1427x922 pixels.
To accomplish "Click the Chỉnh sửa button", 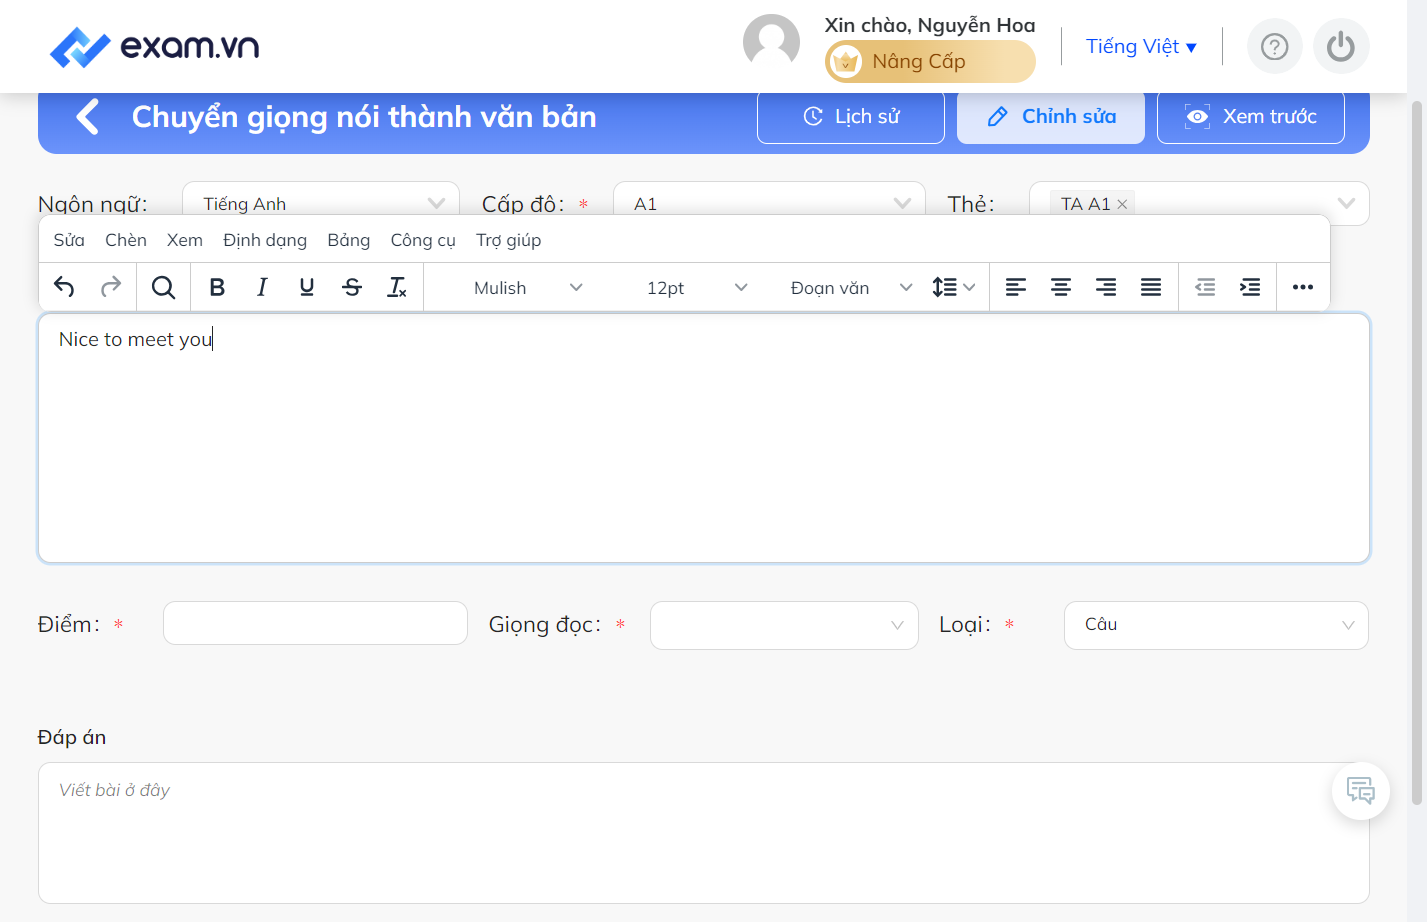I will coord(1051,117).
